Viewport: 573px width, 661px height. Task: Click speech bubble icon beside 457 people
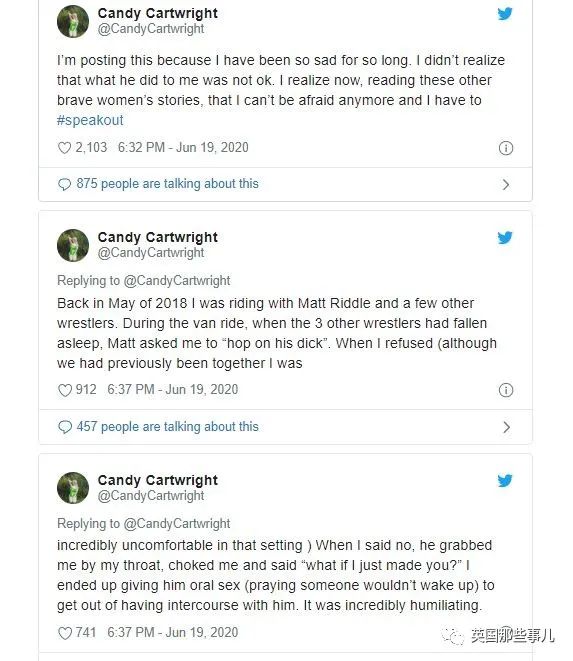(65, 427)
